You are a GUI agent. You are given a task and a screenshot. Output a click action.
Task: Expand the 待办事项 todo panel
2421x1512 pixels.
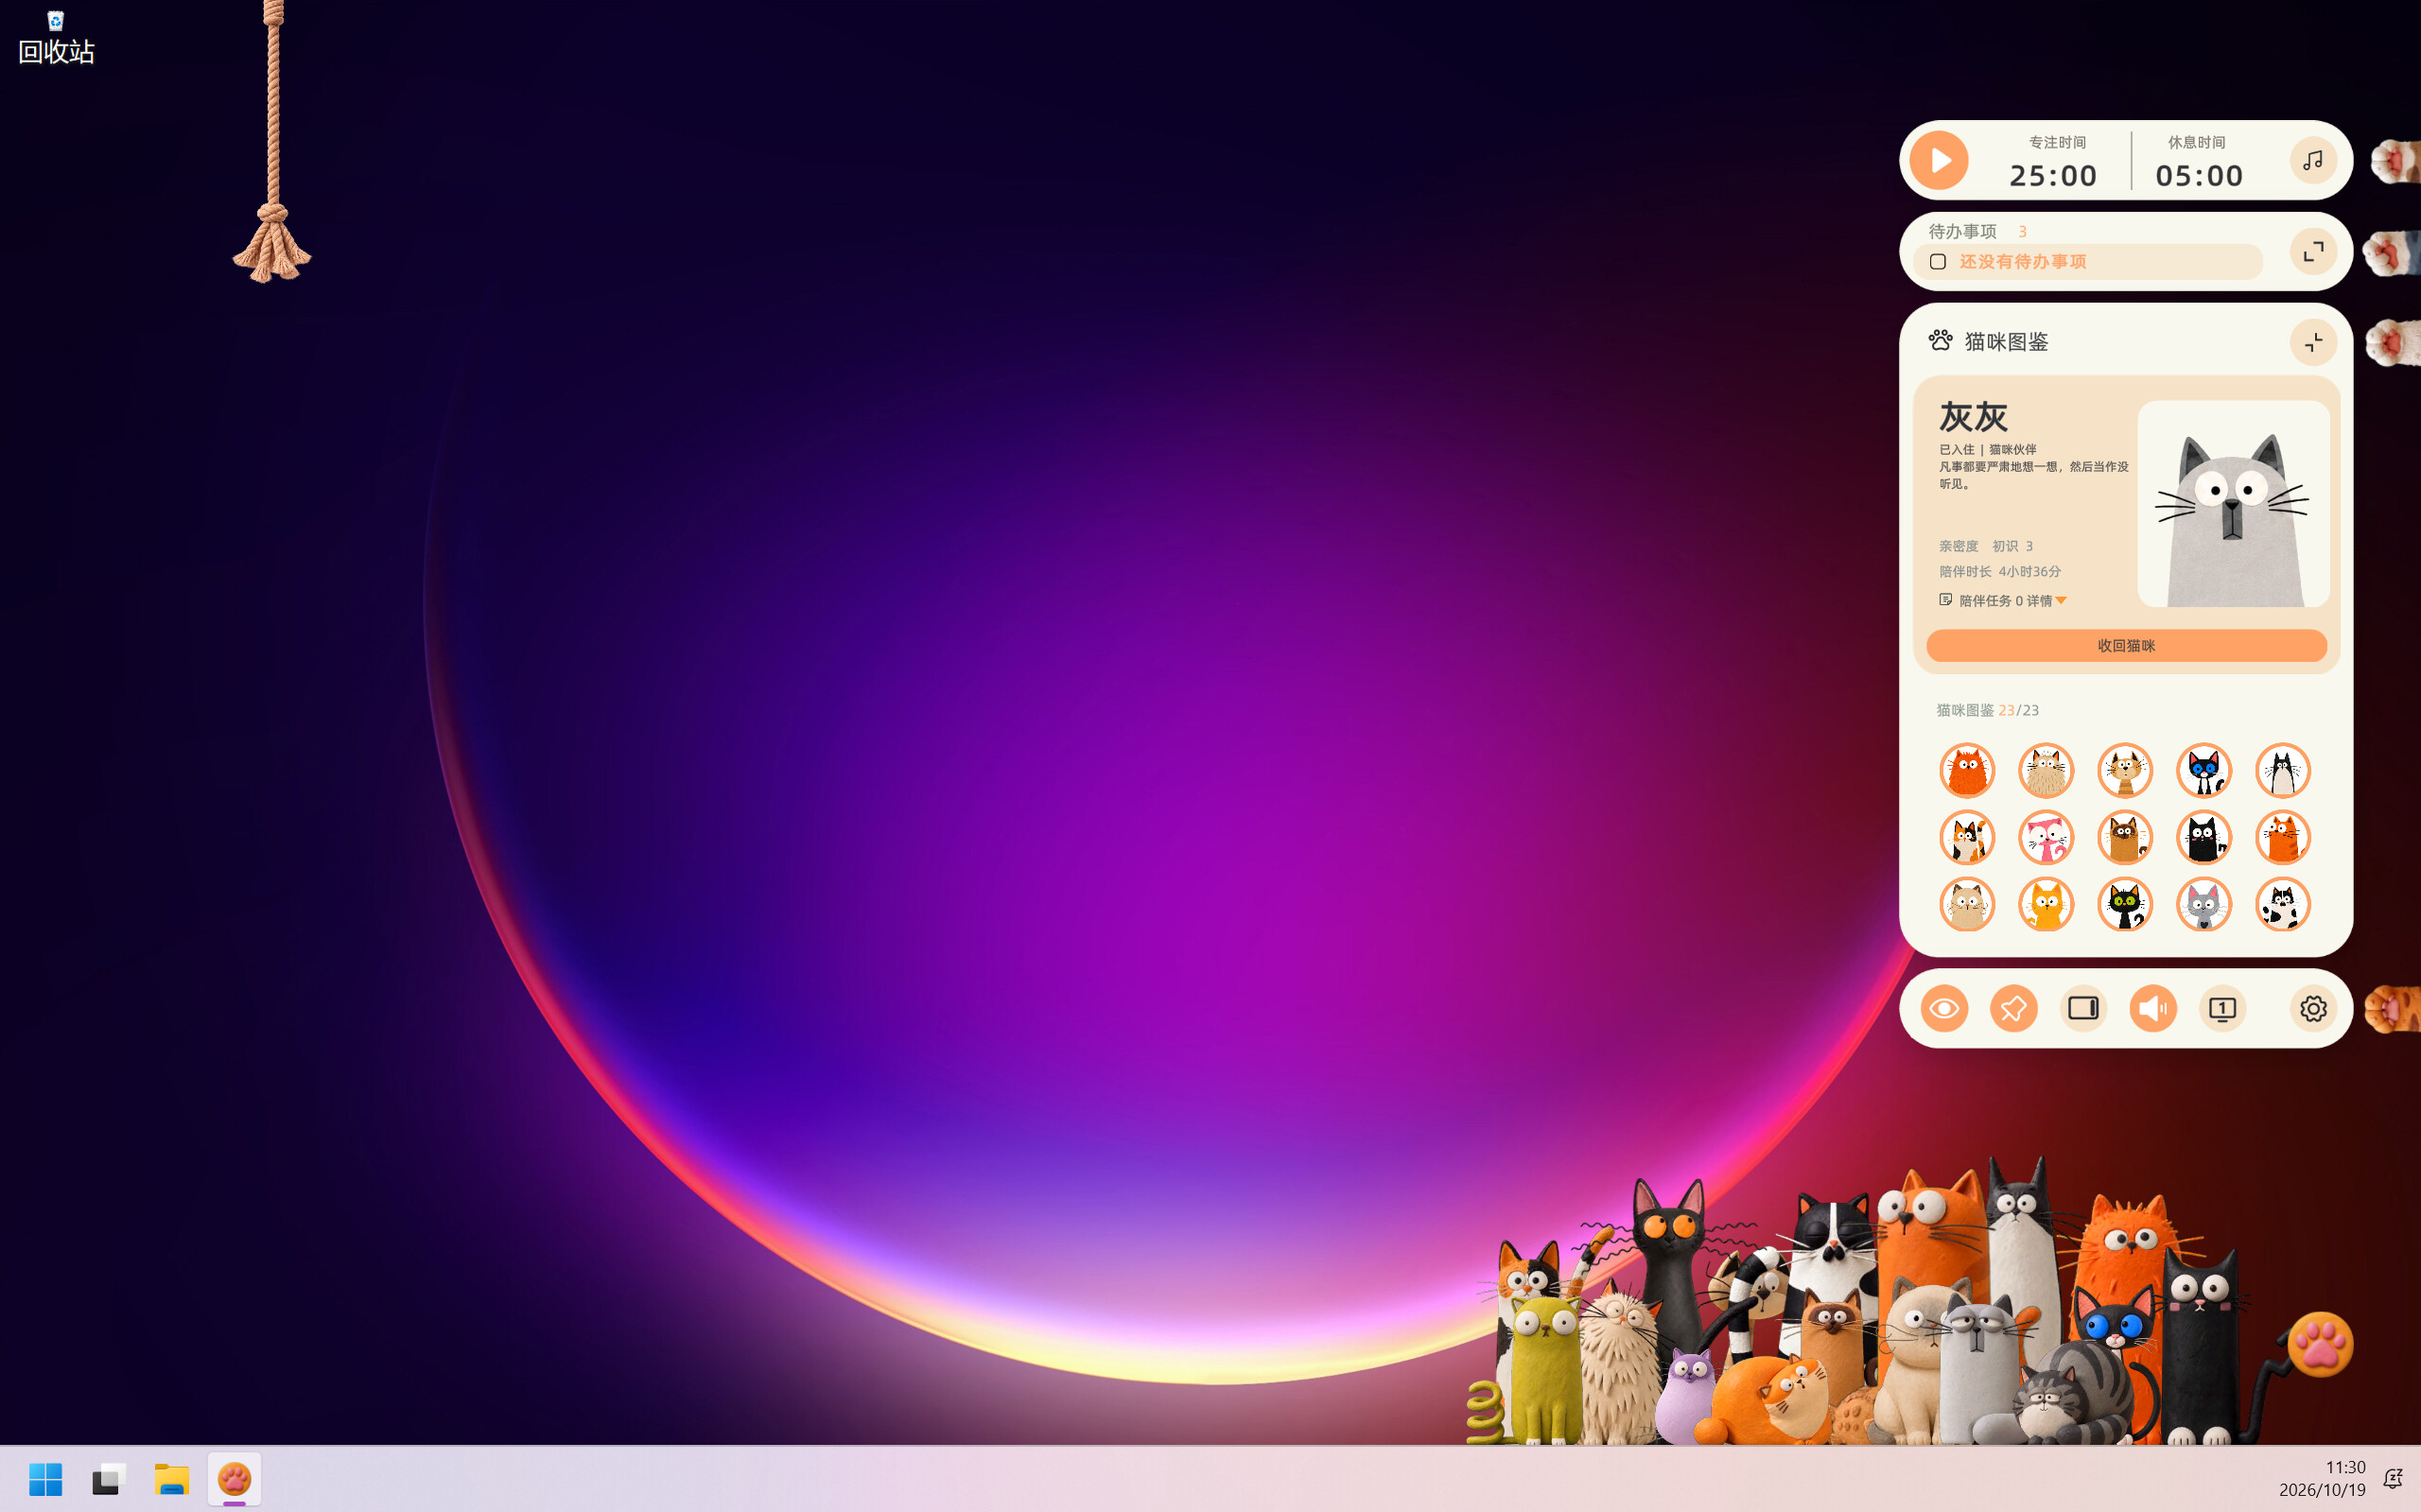(2313, 251)
